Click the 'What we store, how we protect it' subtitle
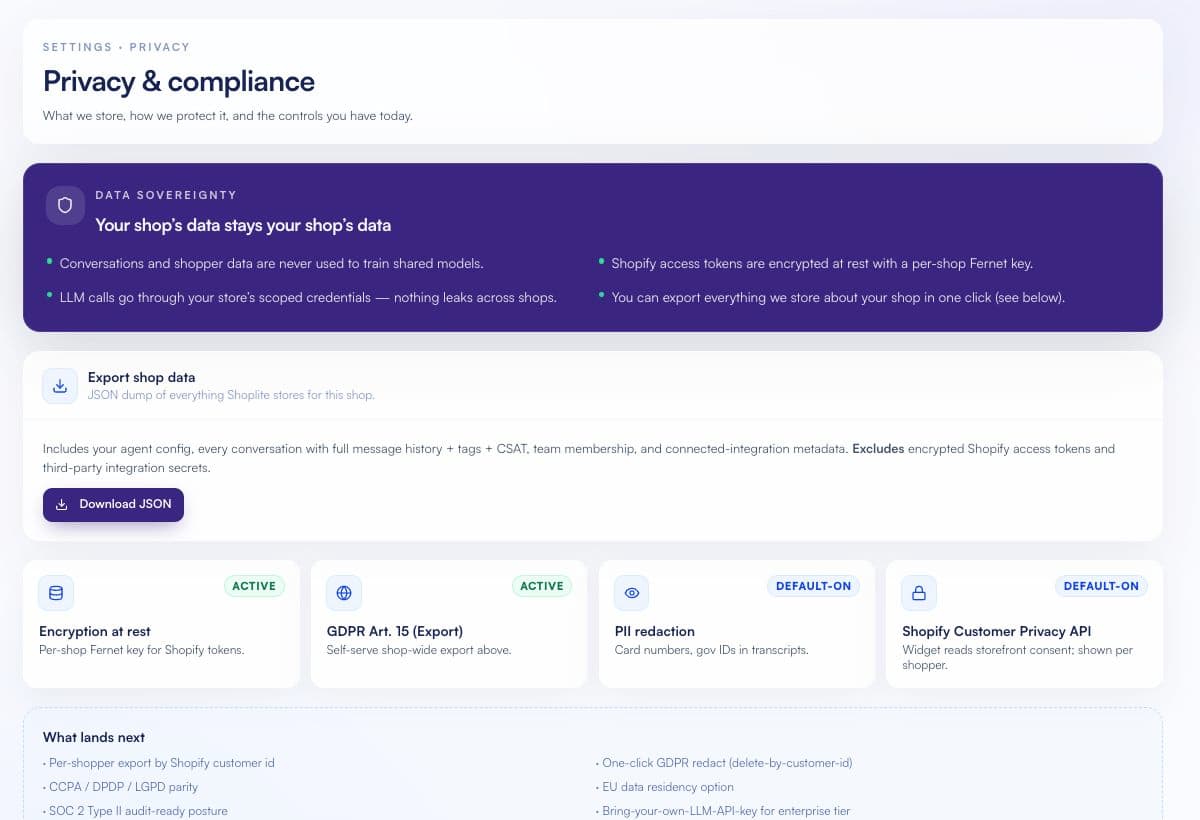The height and width of the screenshot is (820, 1200). [228, 116]
